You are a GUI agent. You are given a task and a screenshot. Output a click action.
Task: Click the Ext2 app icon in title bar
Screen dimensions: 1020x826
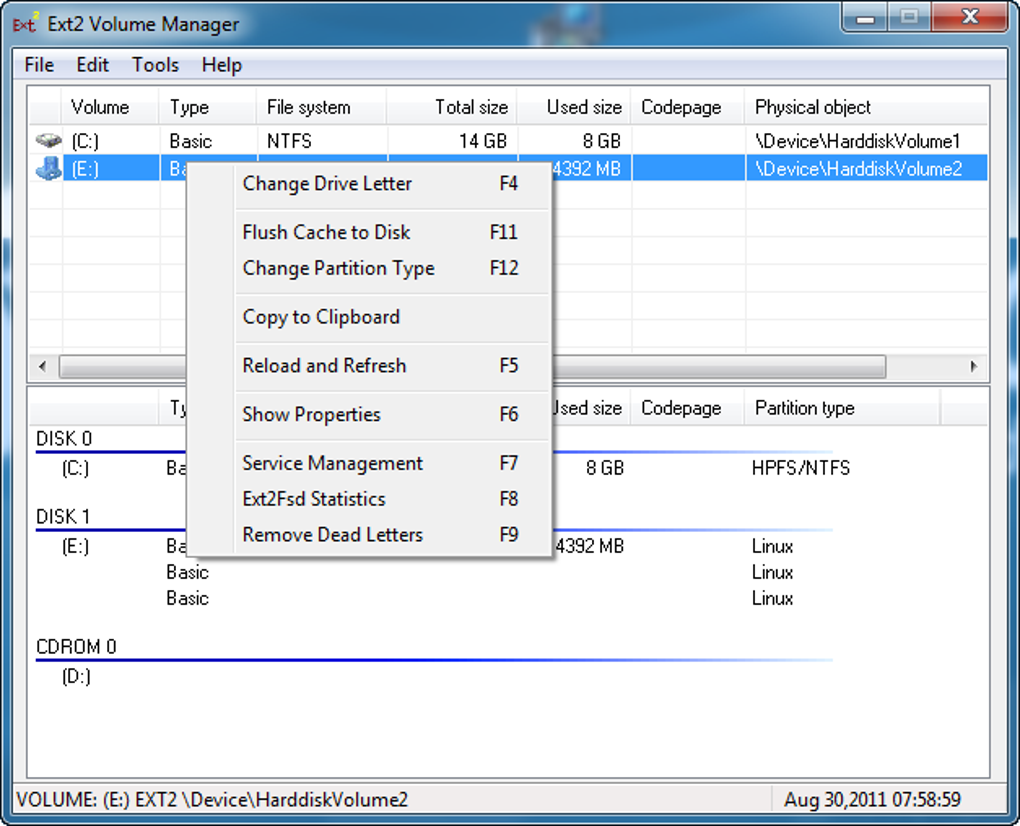point(26,24)
